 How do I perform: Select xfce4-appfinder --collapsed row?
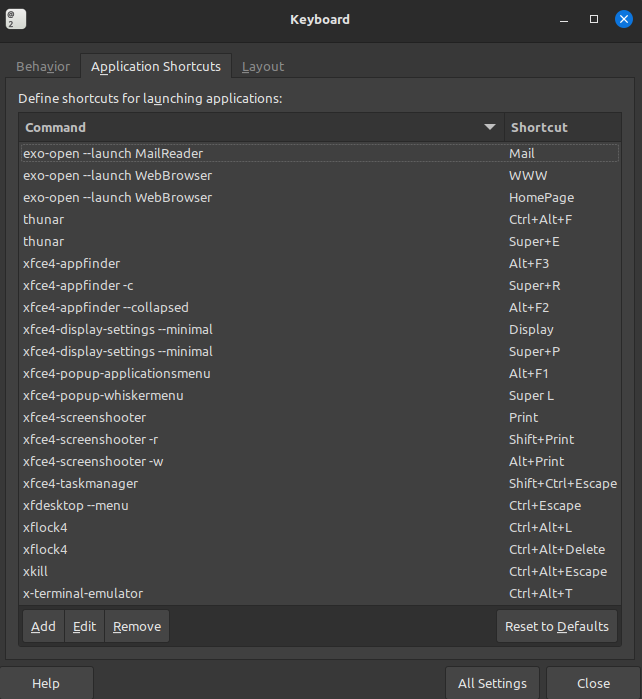320,307
